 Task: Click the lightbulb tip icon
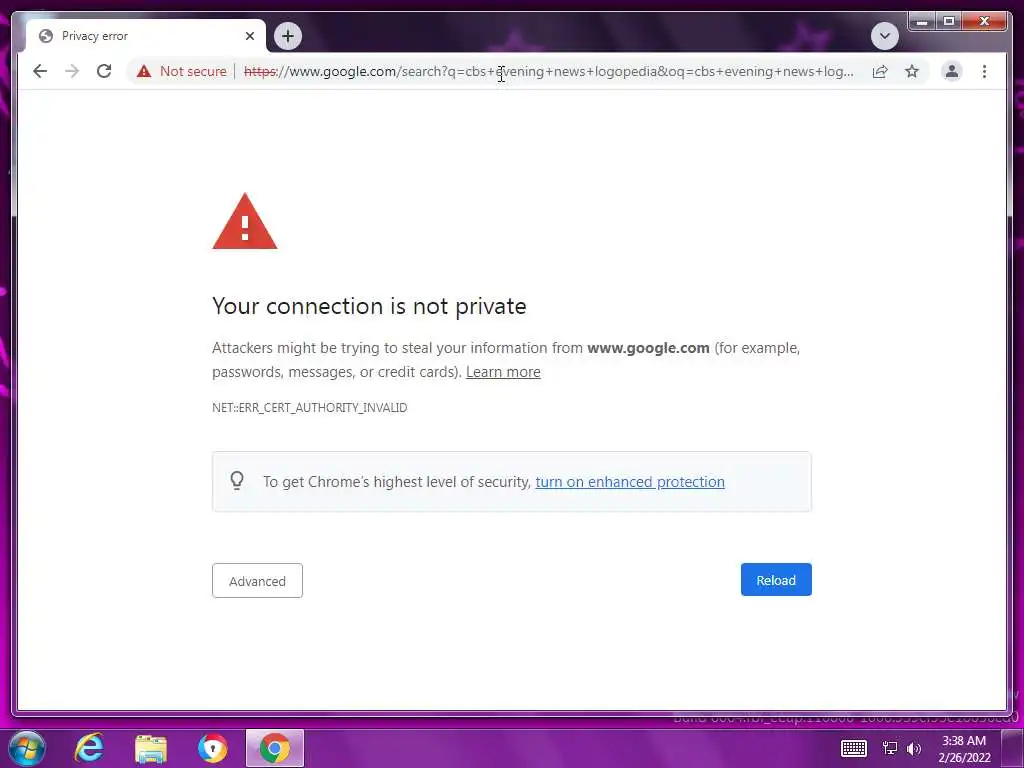237,481
